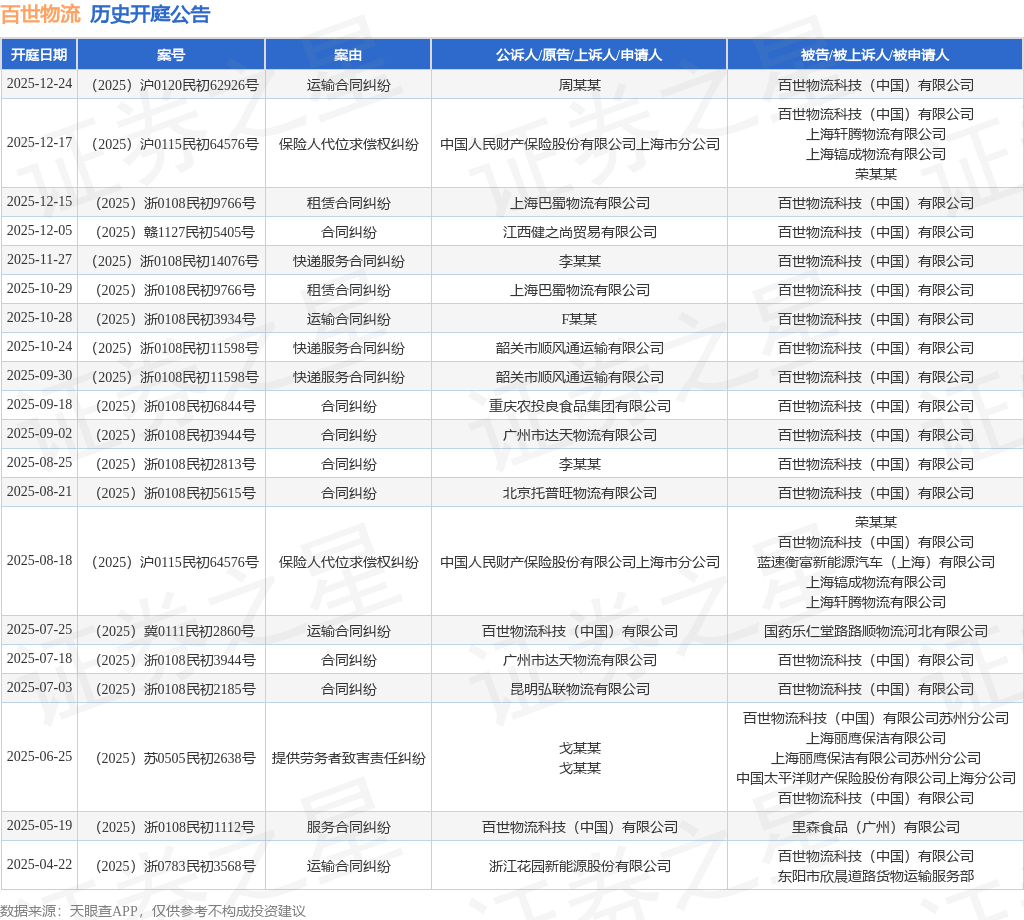This screenshot has height=920, width=1024.
Task: Click the 案由 column header
Action: (x=348, y=55)
